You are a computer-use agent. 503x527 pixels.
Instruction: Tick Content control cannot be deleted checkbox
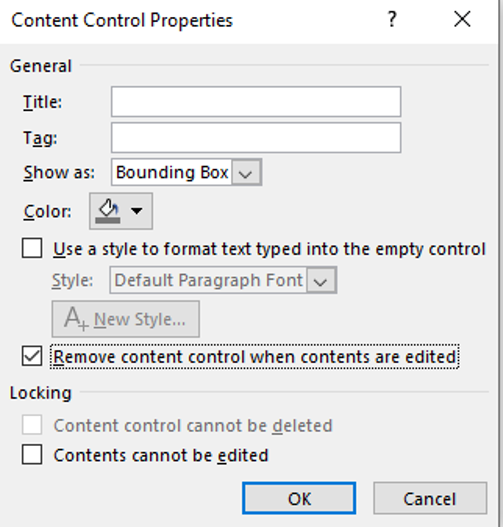32,425
